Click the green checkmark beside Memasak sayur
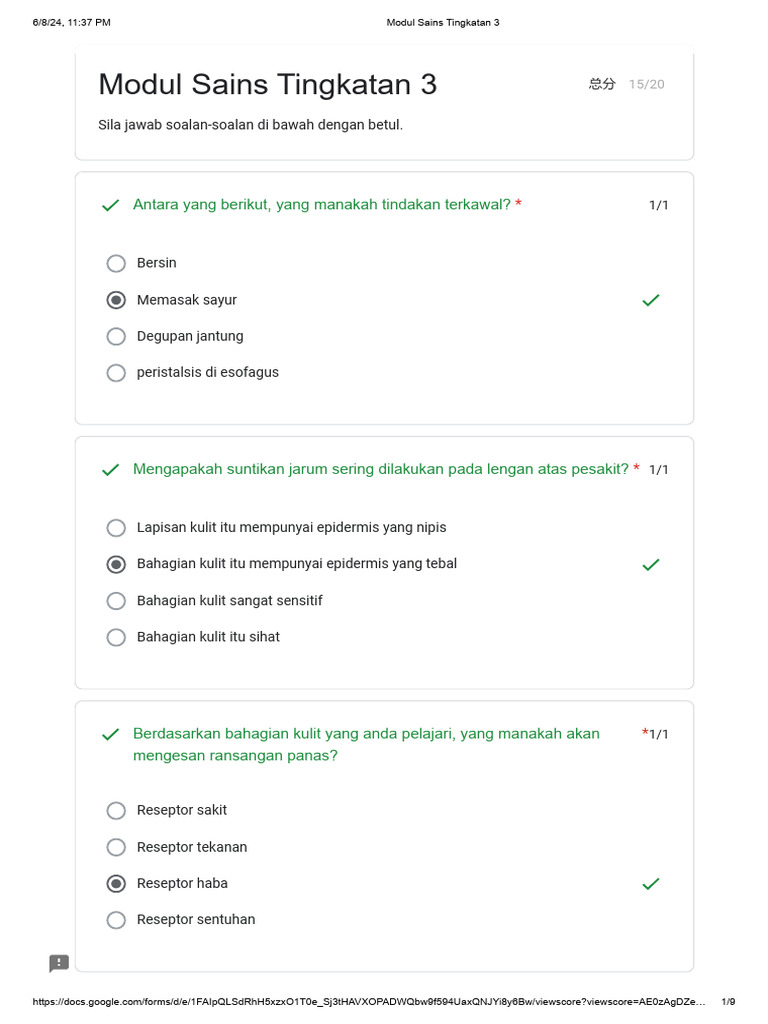 [x=651, y=300]
